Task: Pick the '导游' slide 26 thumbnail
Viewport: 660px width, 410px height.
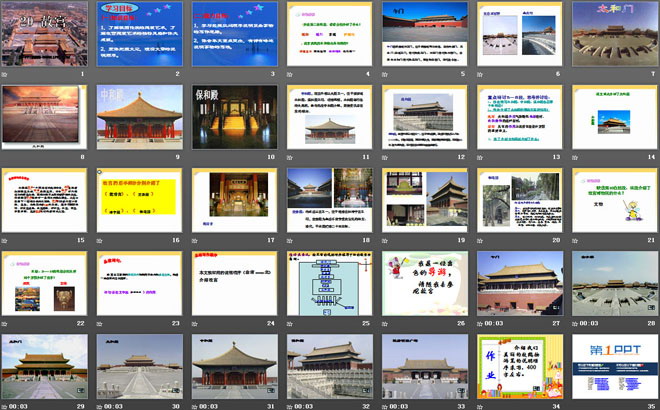Action: (426, 283)
